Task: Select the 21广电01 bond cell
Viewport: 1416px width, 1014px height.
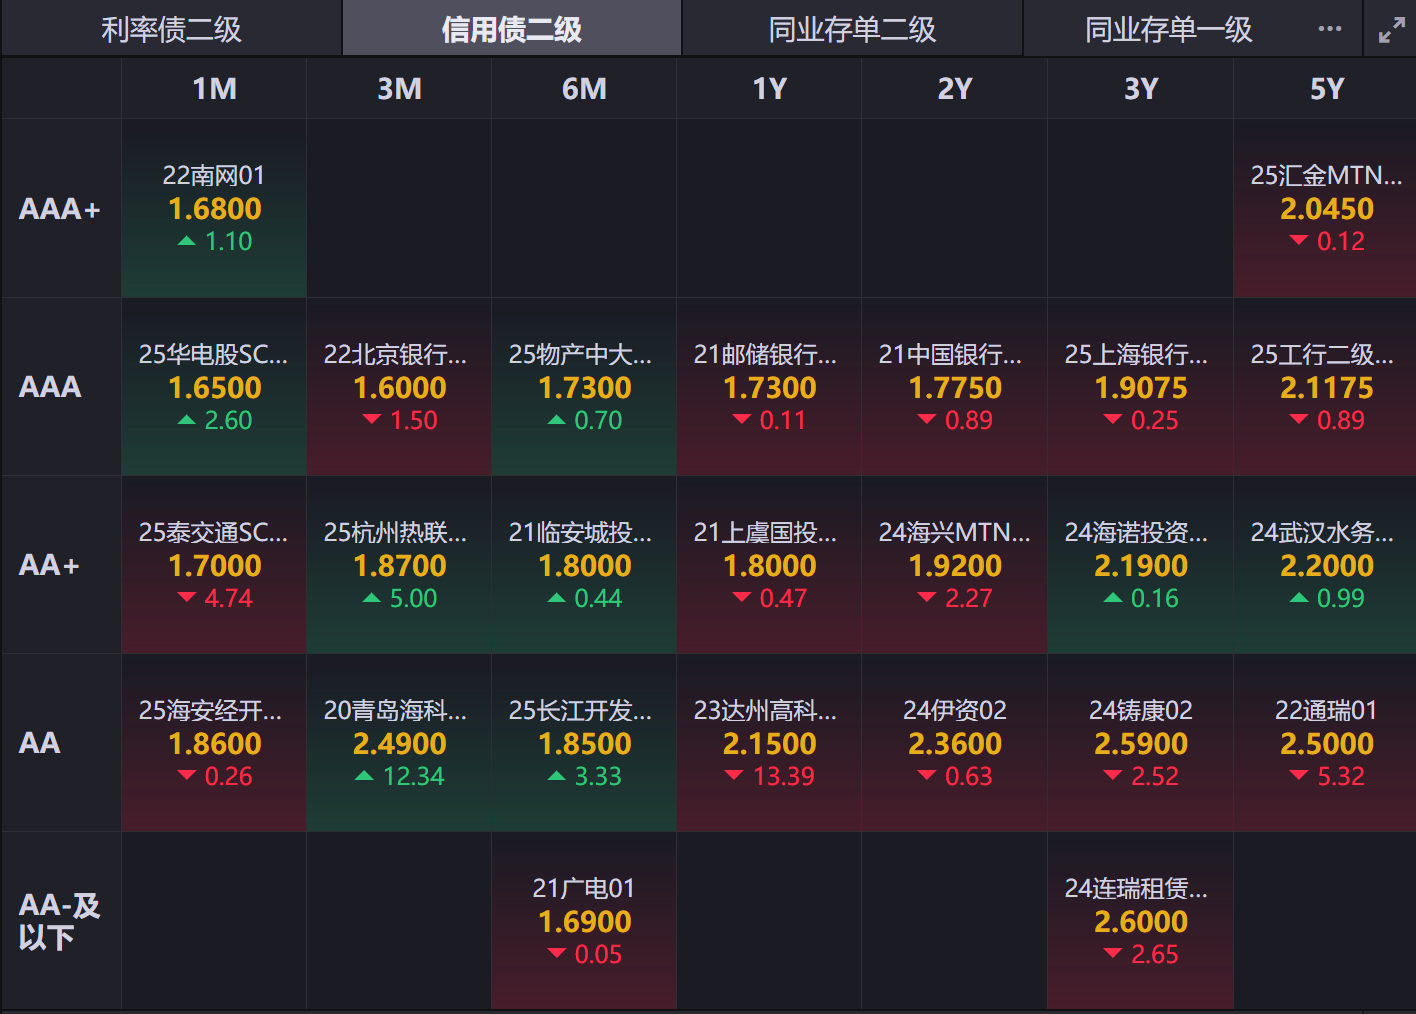Action: (x=584, y=921)
